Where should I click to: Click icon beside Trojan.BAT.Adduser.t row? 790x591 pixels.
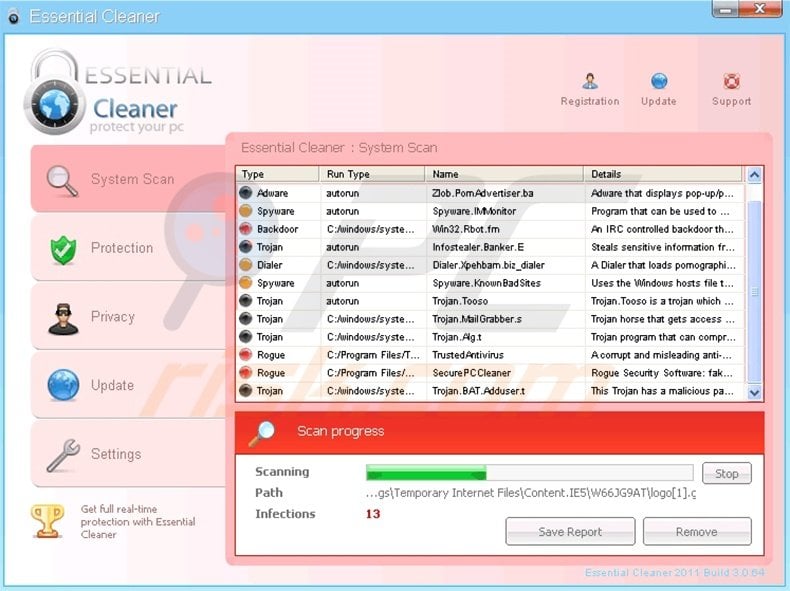245,390
